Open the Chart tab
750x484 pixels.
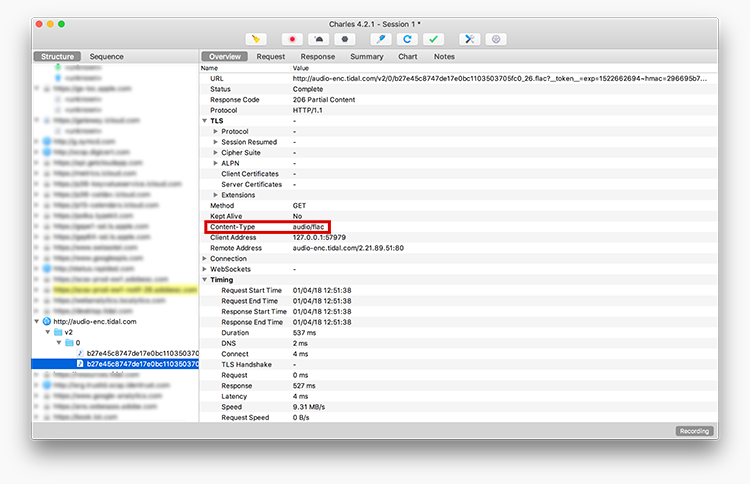tap(408, 56)
